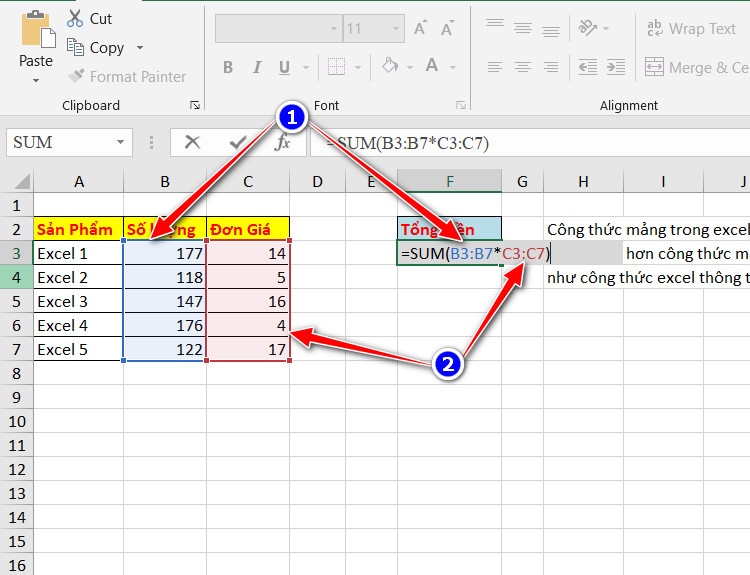Open the Clipboard dialog launcher
This screenshot has width=750, height=575.
[195, 105]
